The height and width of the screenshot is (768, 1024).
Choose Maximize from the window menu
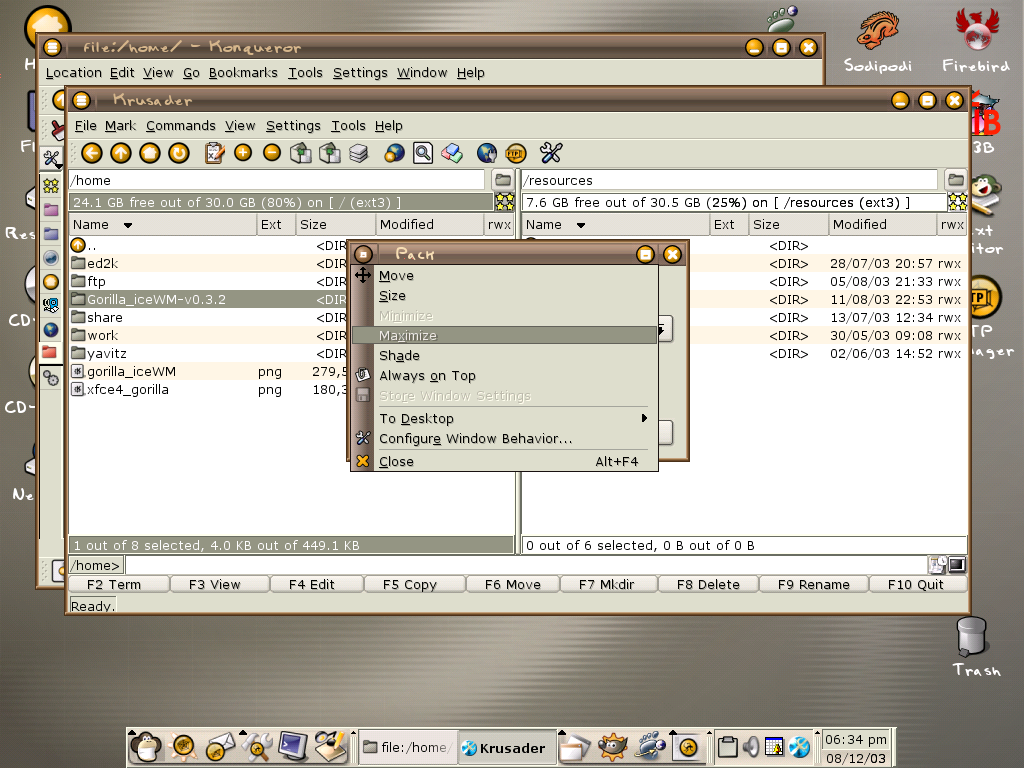(x=505, y=336)
